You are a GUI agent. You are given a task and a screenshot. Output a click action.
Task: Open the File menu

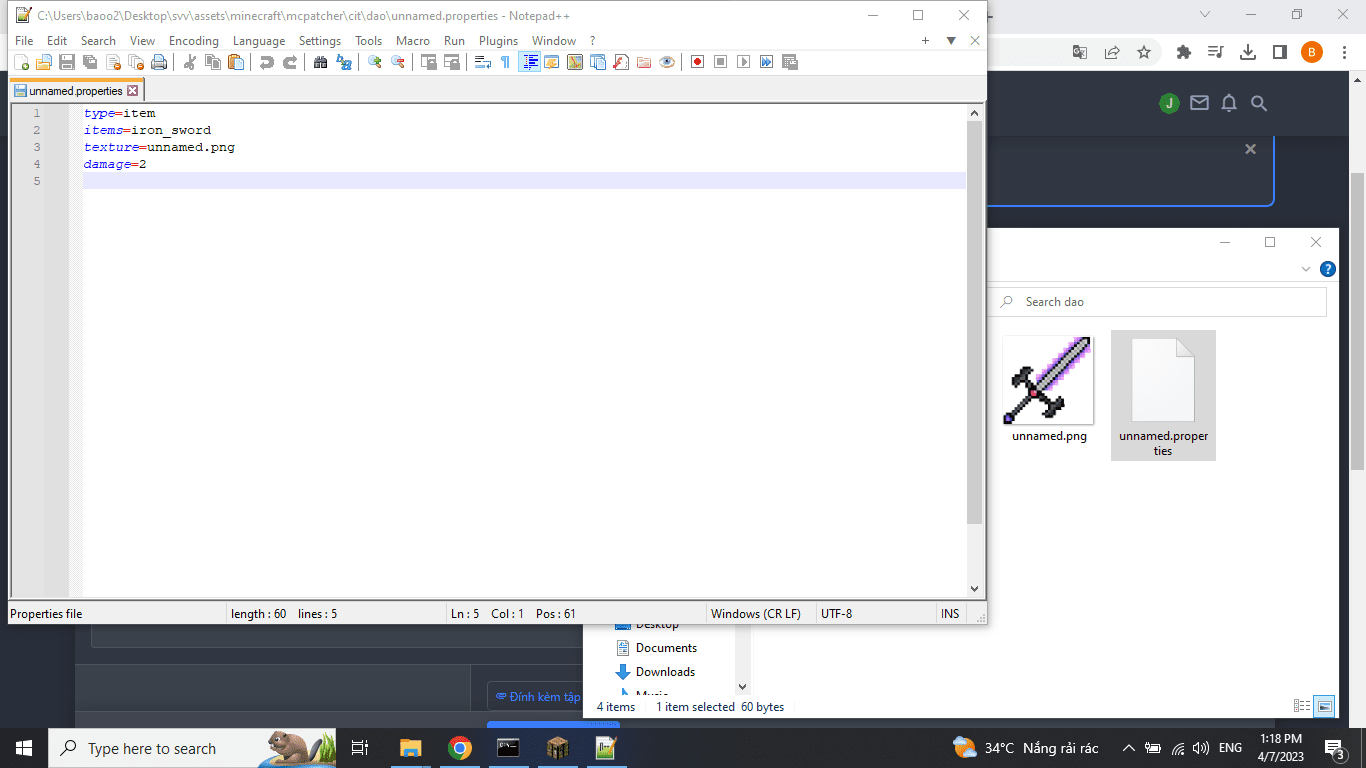pyautogui.click(x=24, y=41)
